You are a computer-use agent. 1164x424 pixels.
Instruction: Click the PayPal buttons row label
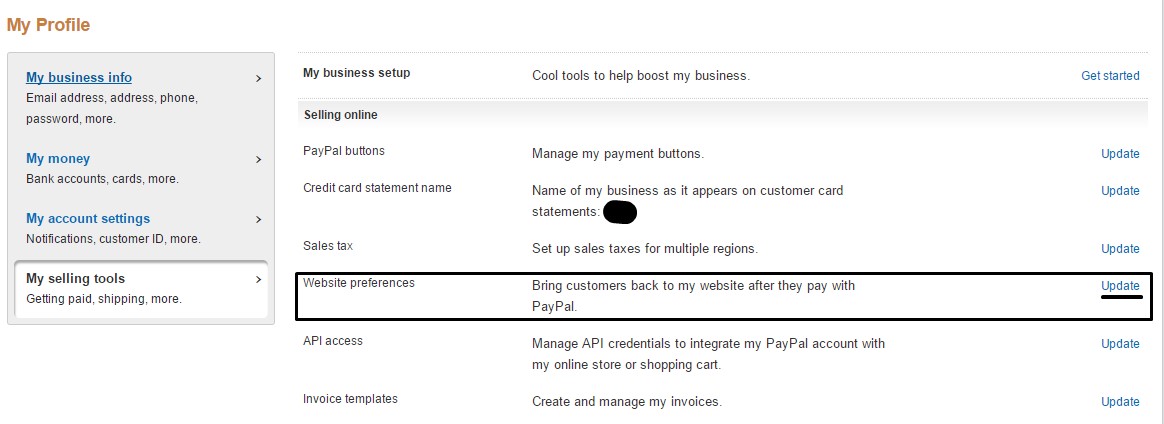coord(344,151)
